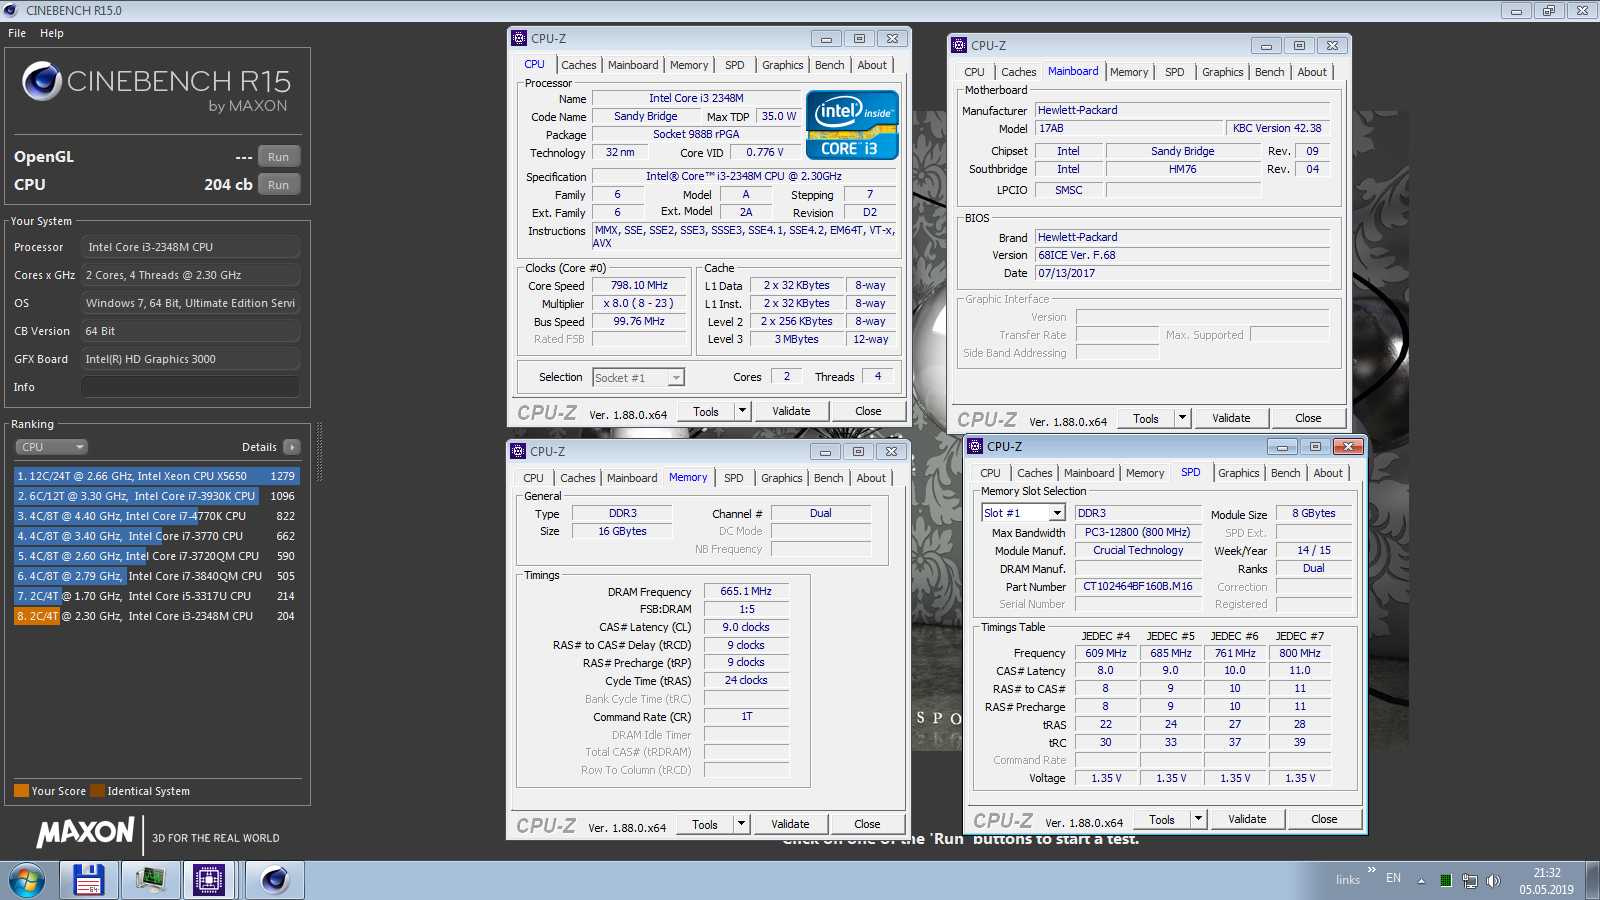Click the GFX Board field HD Graphics 3000

point(190,359)
